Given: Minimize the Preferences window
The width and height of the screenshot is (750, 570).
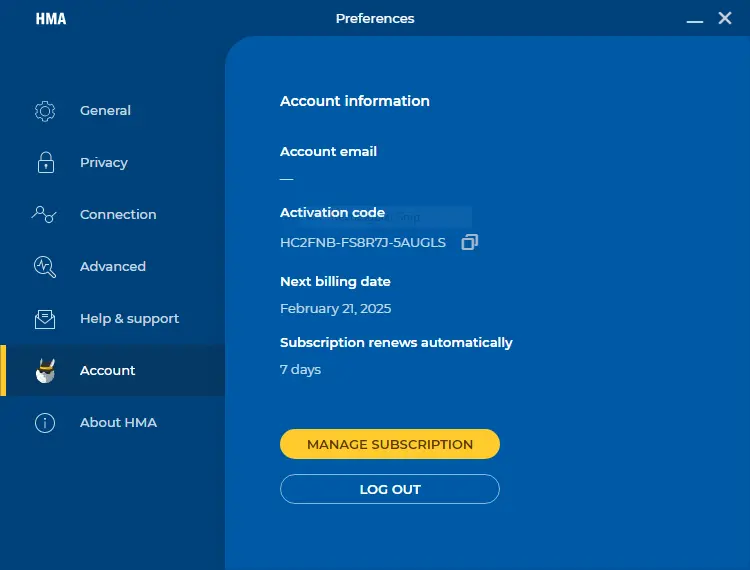Looking at the screenshot, I should click(695, 21).
